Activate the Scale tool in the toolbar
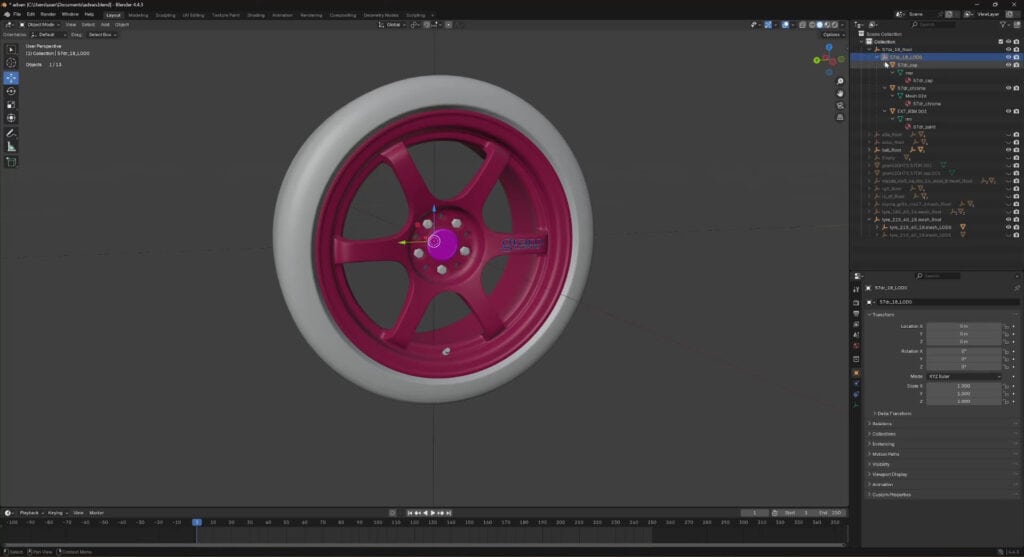The height and width of the screenshot is (557, 1024). tap(11, 104)
